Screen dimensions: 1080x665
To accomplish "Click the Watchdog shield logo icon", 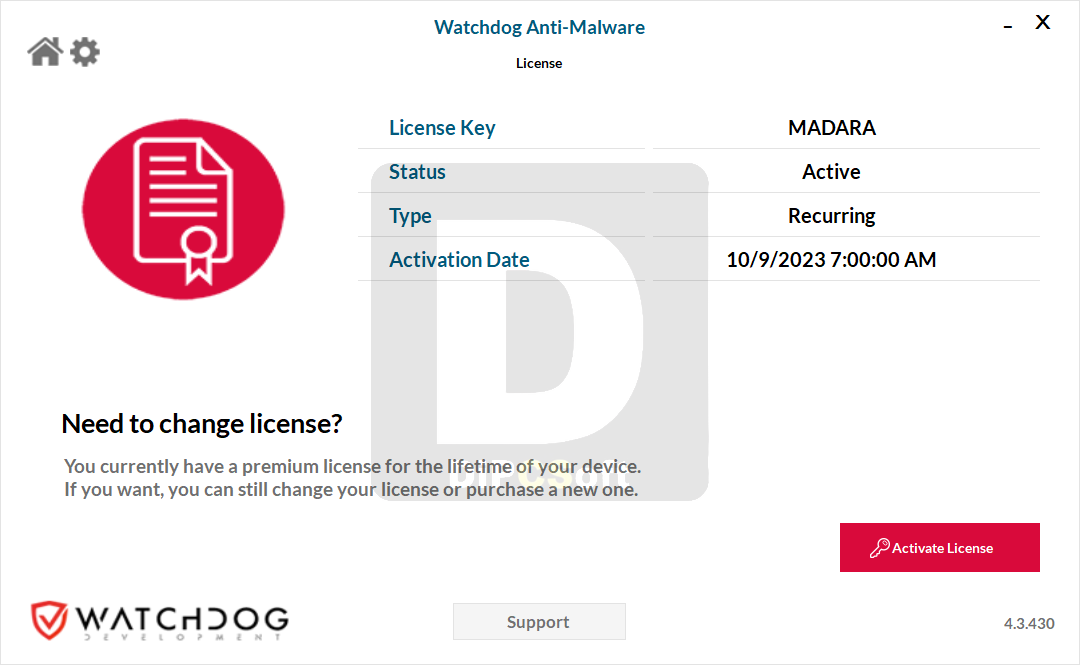I will [49, 620].
